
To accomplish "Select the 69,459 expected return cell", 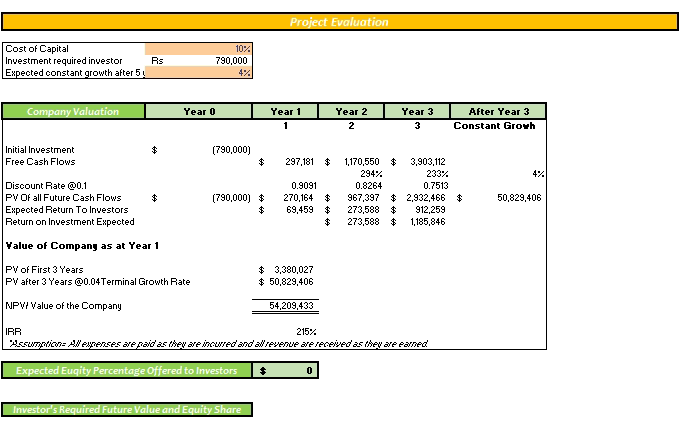I will click(286, 210).
